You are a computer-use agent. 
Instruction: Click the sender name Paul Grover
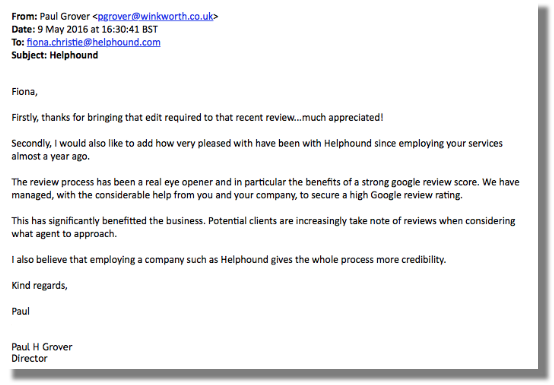[x=65, y=17]
